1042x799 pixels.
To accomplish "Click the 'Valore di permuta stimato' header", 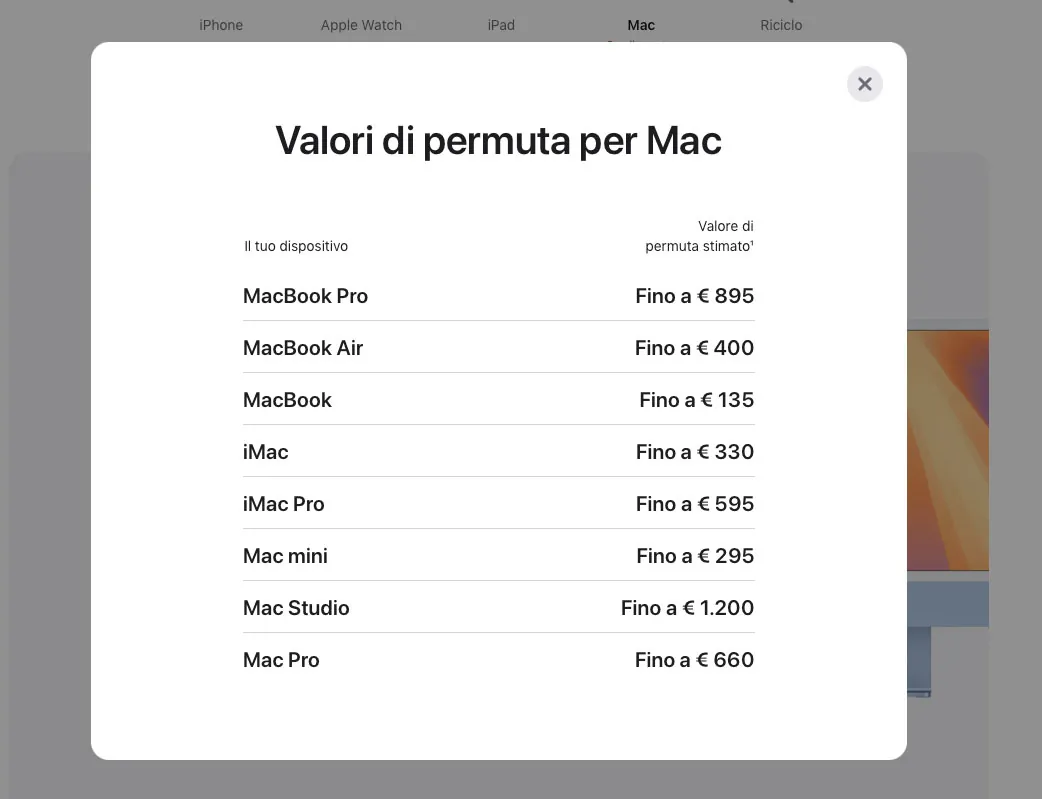I will coord(699,236).
